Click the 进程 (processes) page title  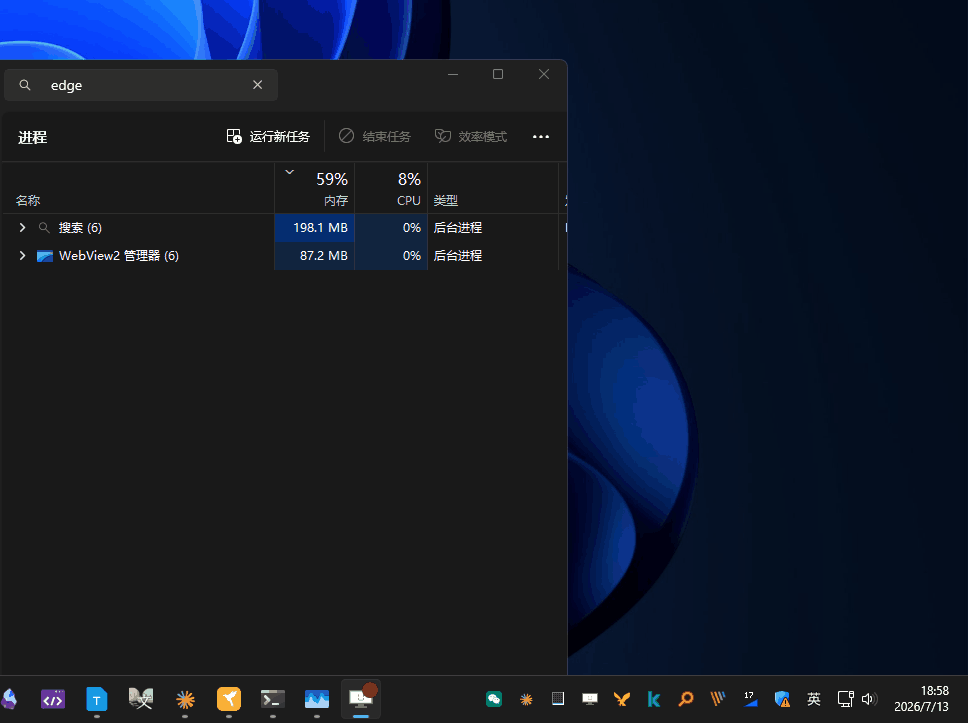(33, 137)
